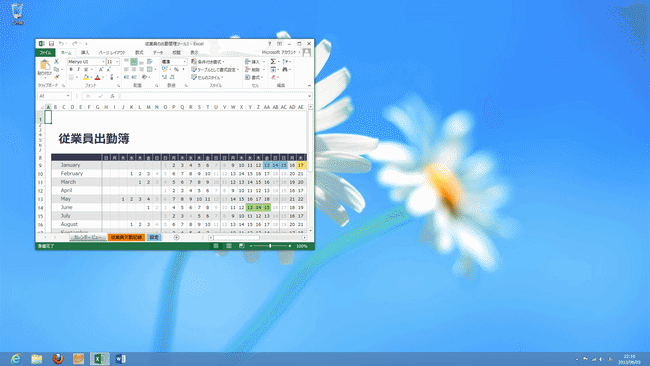Click the insert function fx icon
The height and width of the screenshot is (366, 650).
112,96
